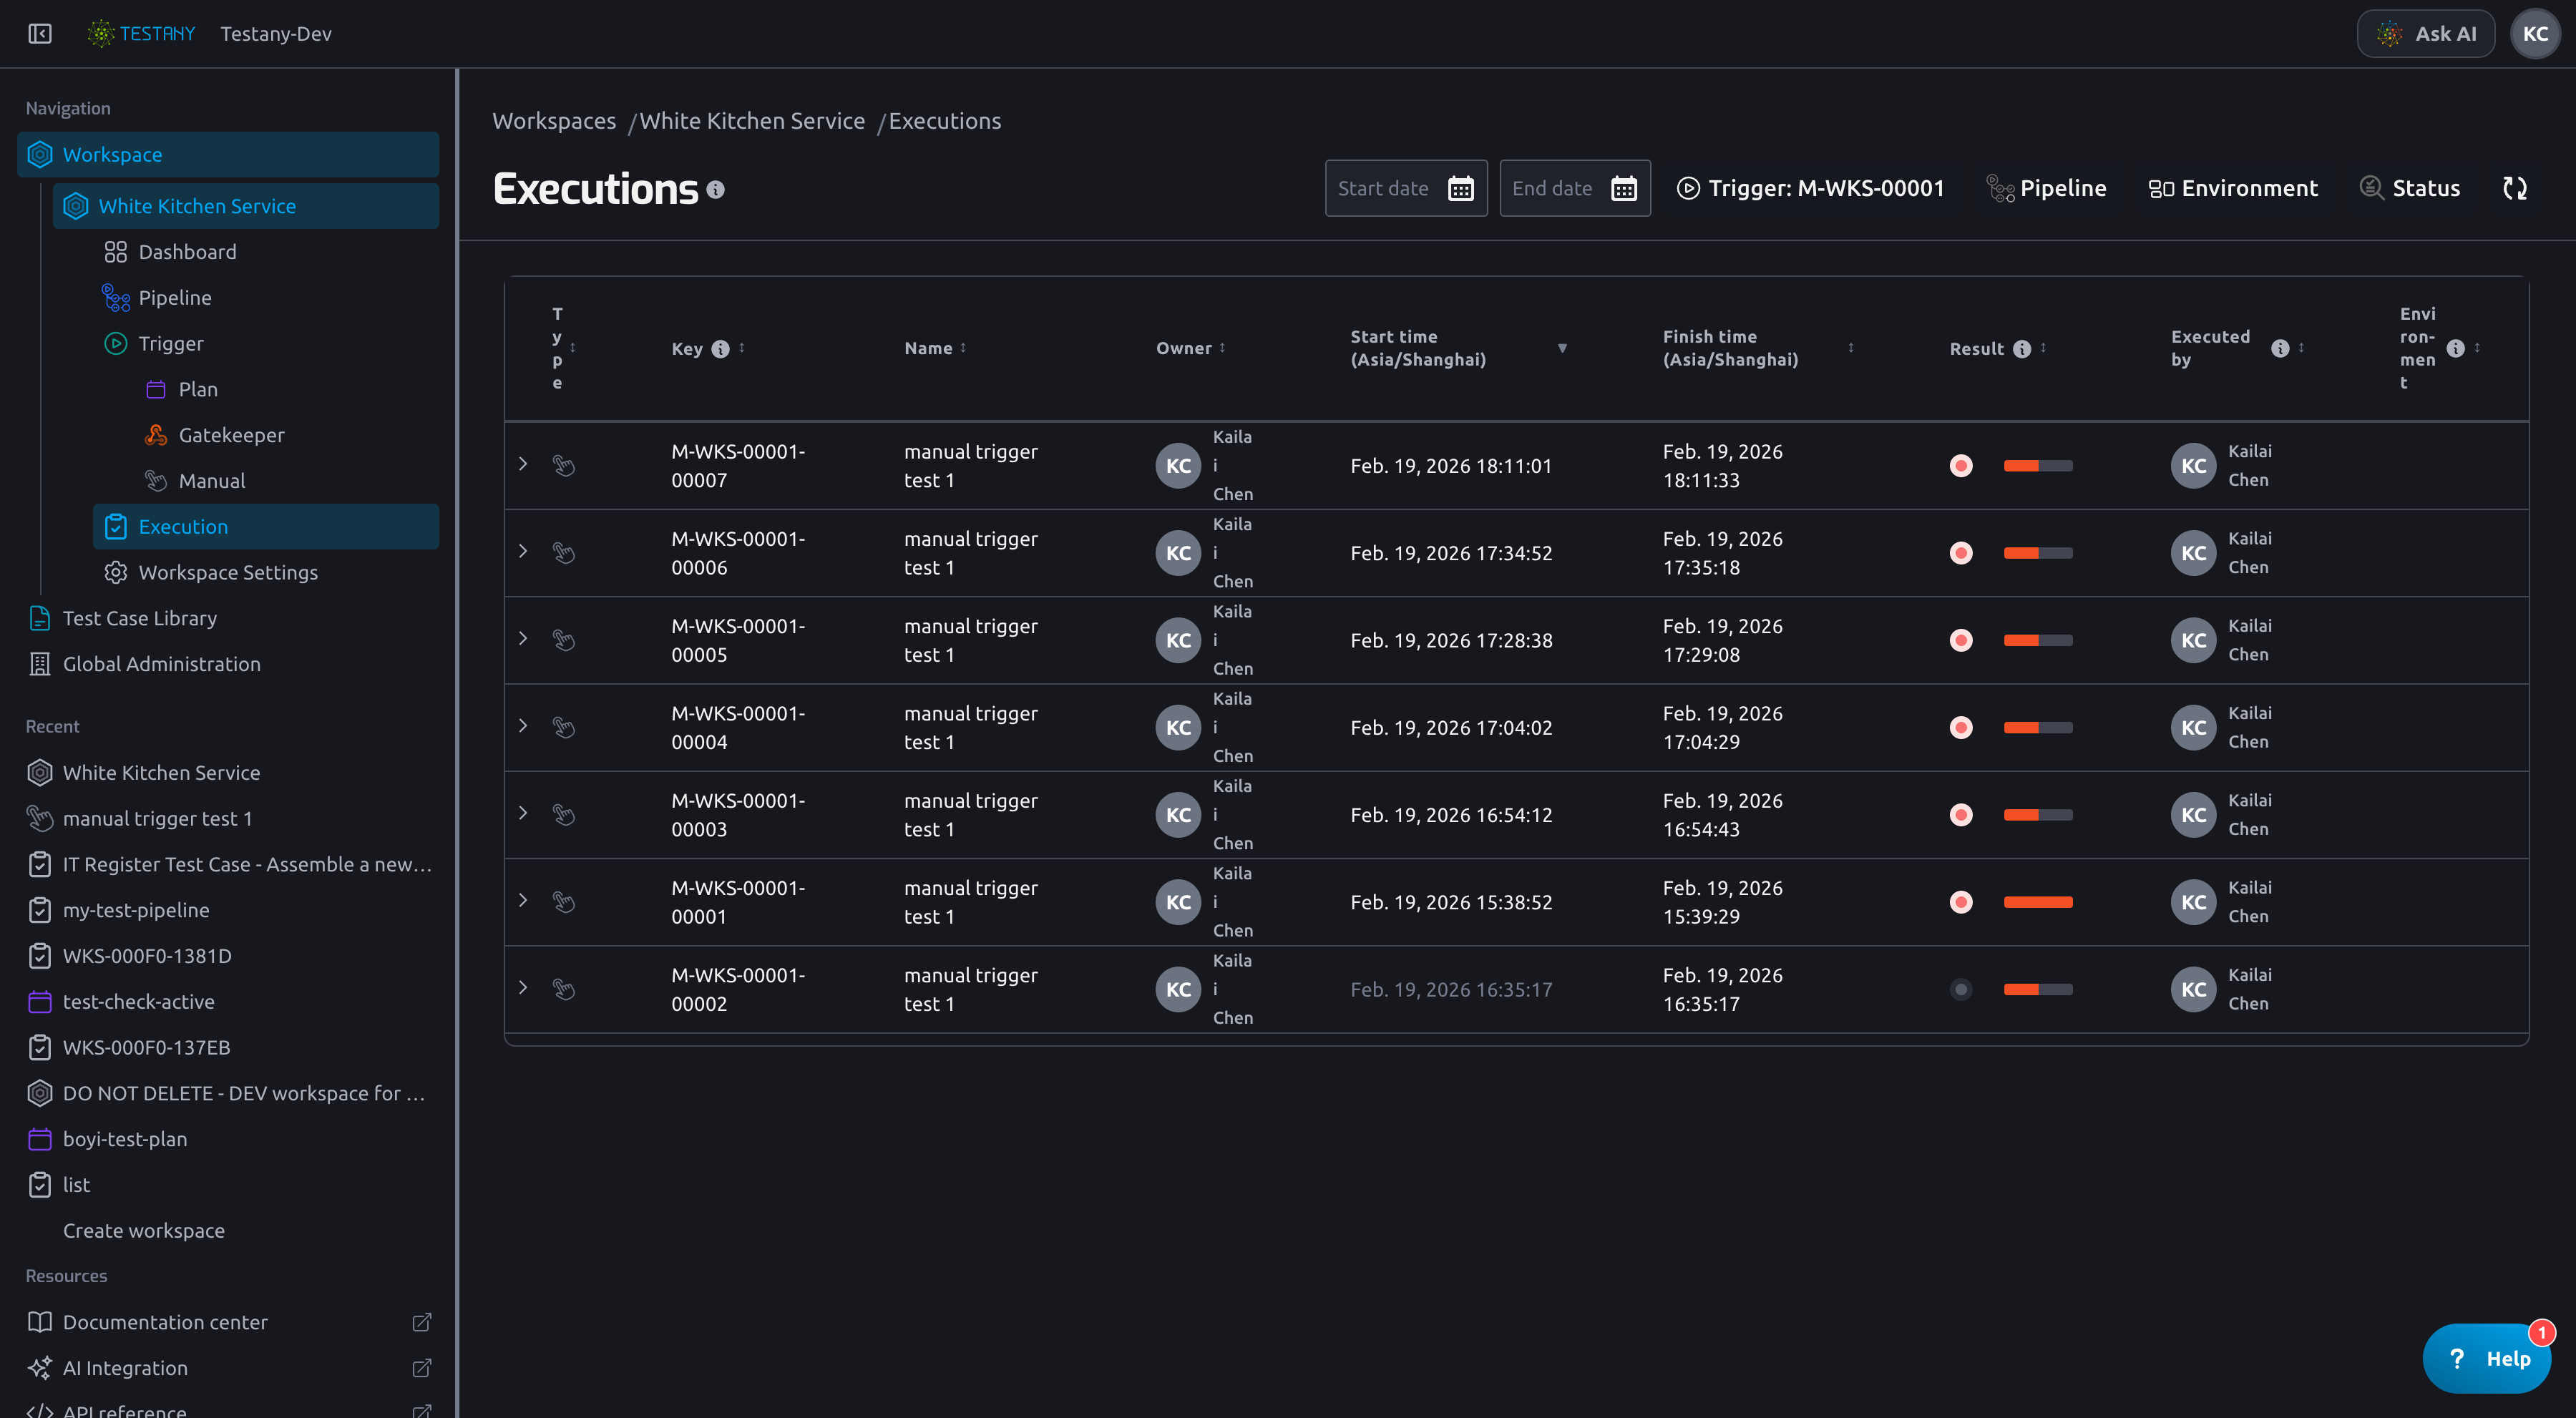This screenshot has height=1418, width=2576.
Task: Open the Pipeline filter
Action: 2047,188
